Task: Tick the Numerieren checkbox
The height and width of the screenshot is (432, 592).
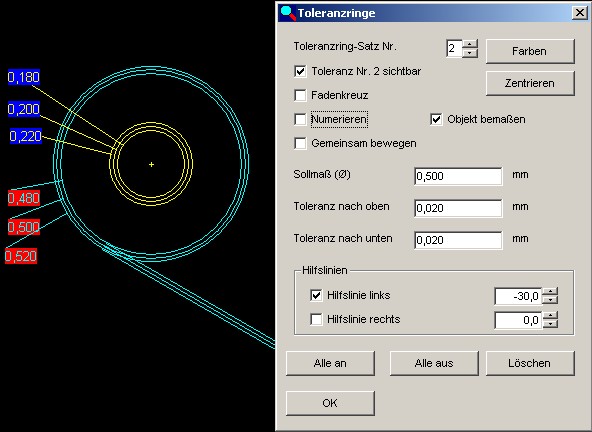Action: click(300, 119)
